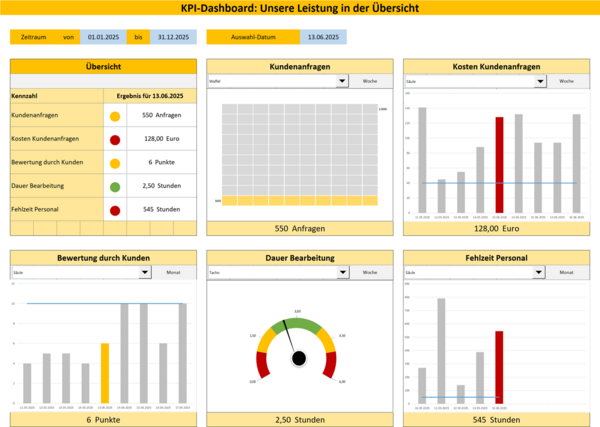Click the Woche period cell in Kundenanfragen panel
Screen dimensions: 600x427
[370, 82]
